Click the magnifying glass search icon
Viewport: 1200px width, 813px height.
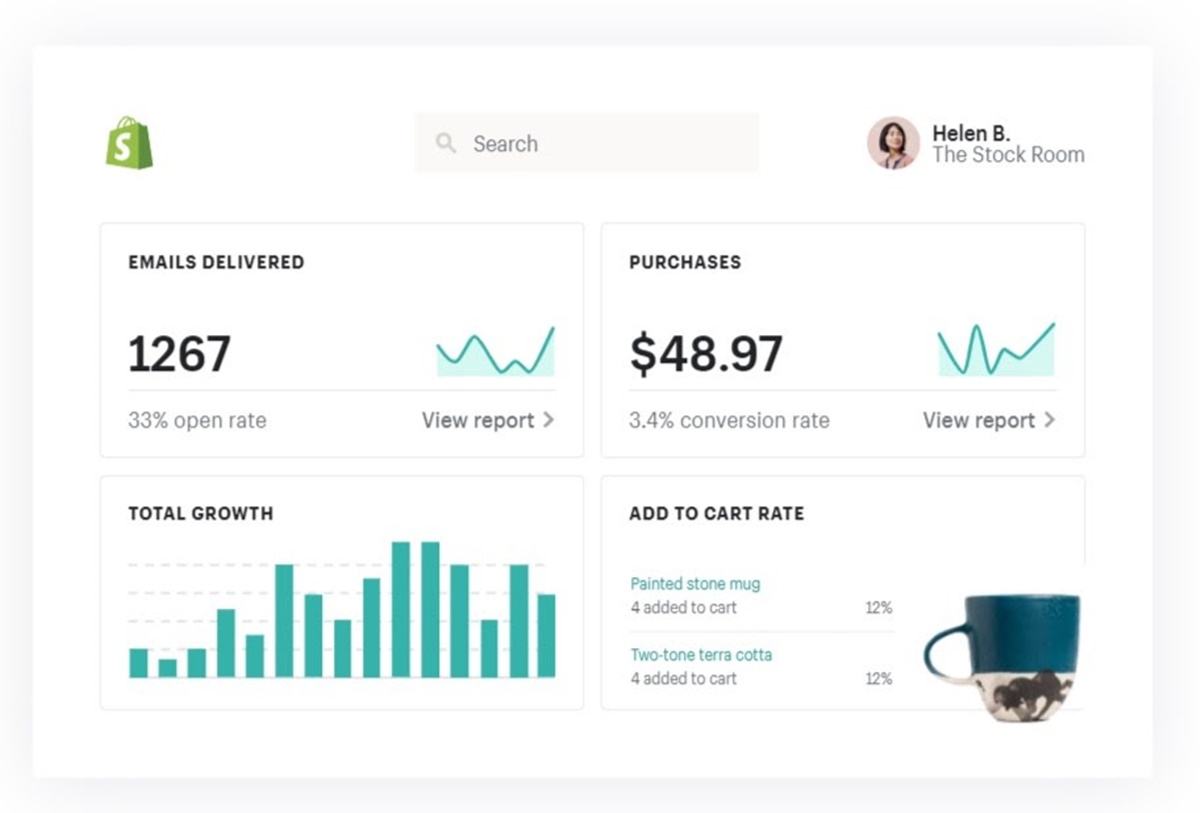(446, 143)
